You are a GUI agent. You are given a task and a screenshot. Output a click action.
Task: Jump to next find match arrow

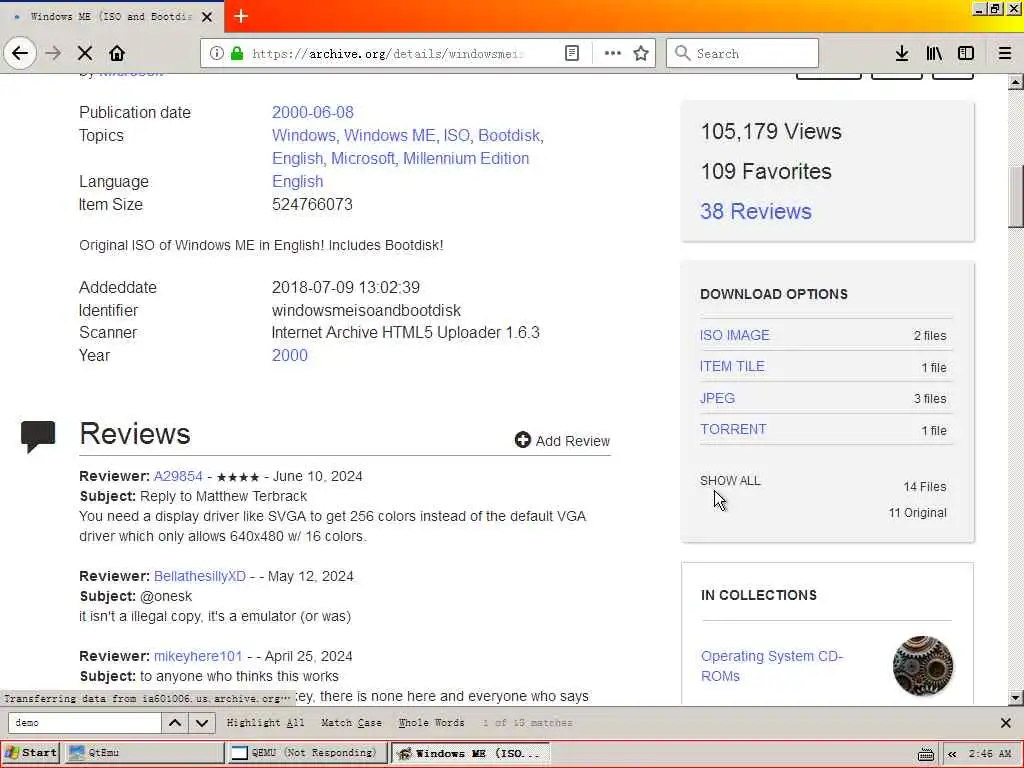[x=202, y=723]
